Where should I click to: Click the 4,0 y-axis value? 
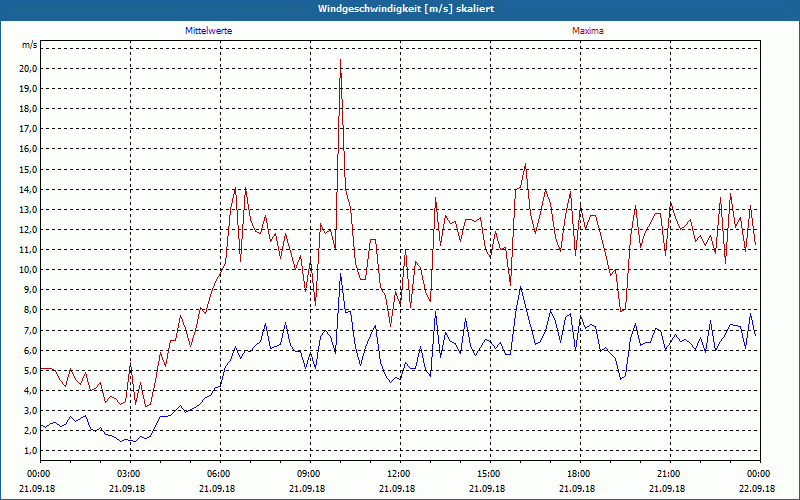pyautogui.click(x=31, y=391)
